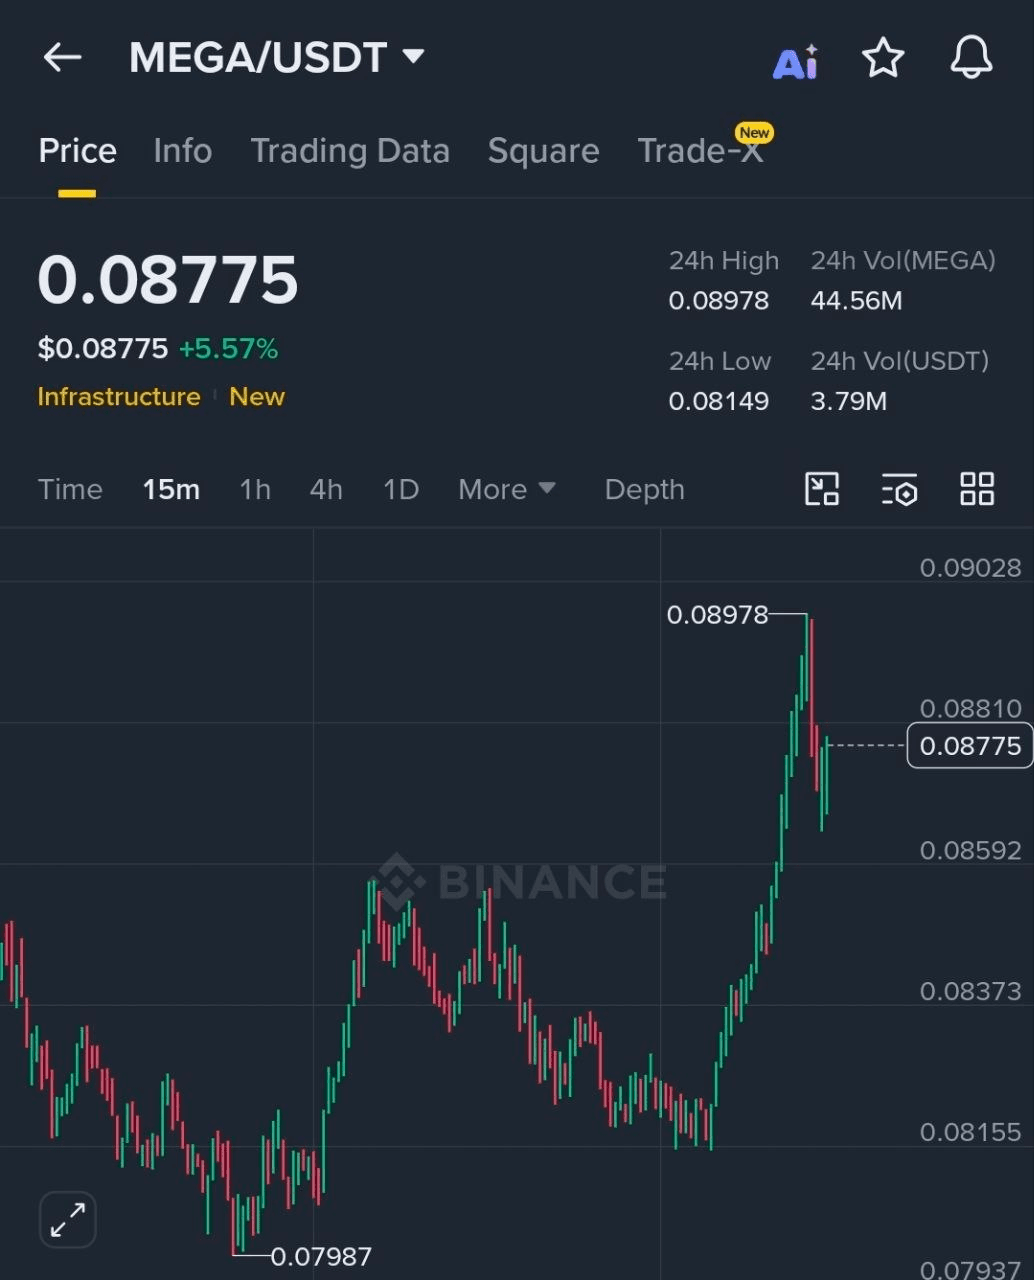Viewport: 1034px width, 1280px height.
Task: Tap the +5.57% change value
Action: 228,349
